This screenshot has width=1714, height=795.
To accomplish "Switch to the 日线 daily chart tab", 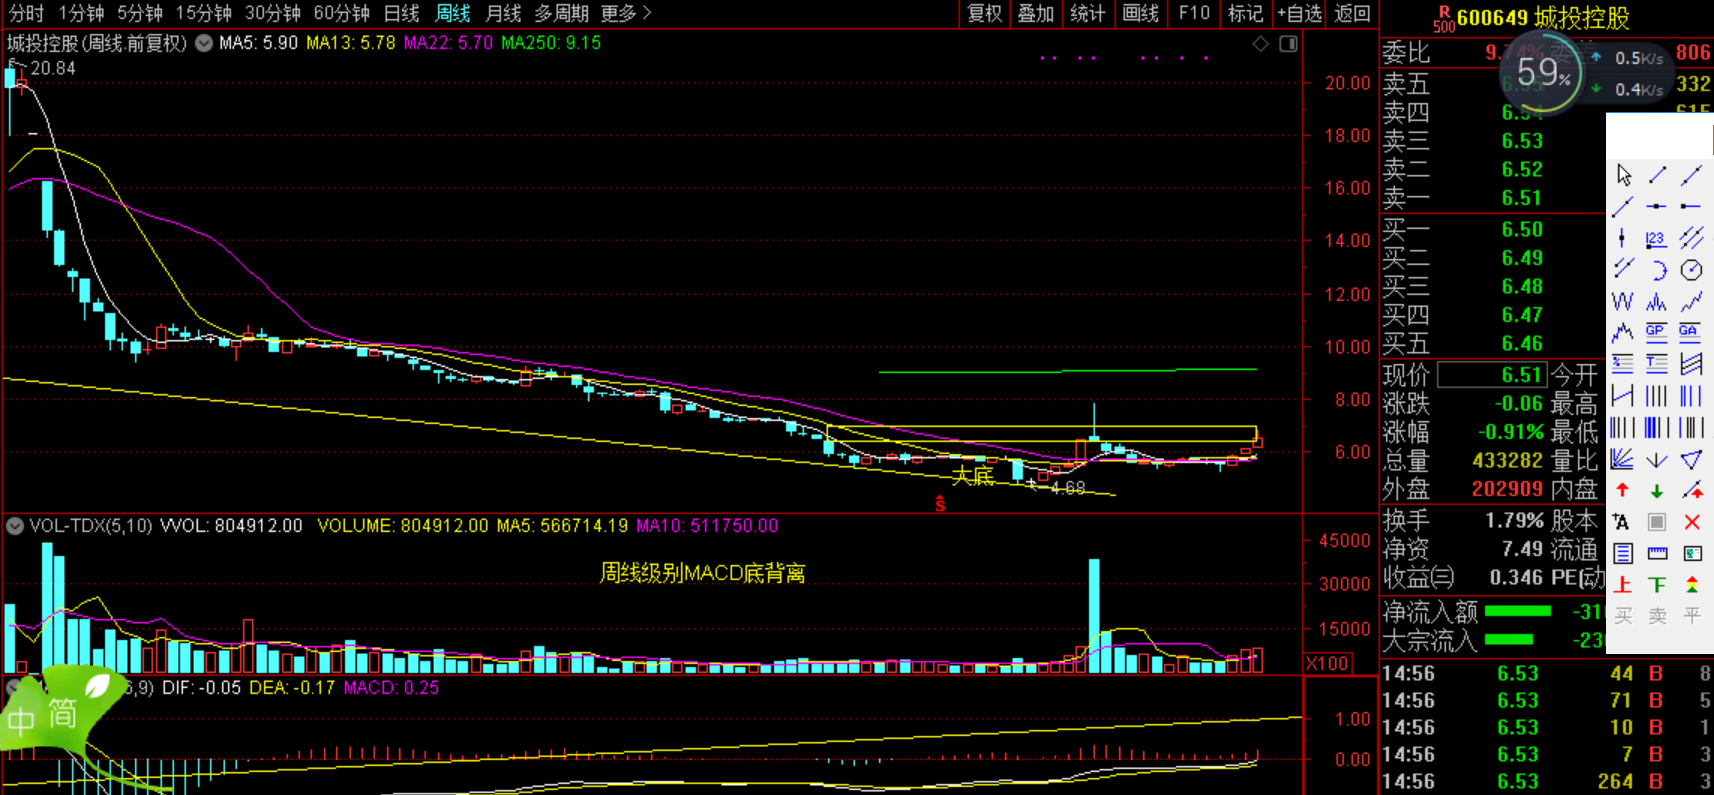I will click(402, 13).
